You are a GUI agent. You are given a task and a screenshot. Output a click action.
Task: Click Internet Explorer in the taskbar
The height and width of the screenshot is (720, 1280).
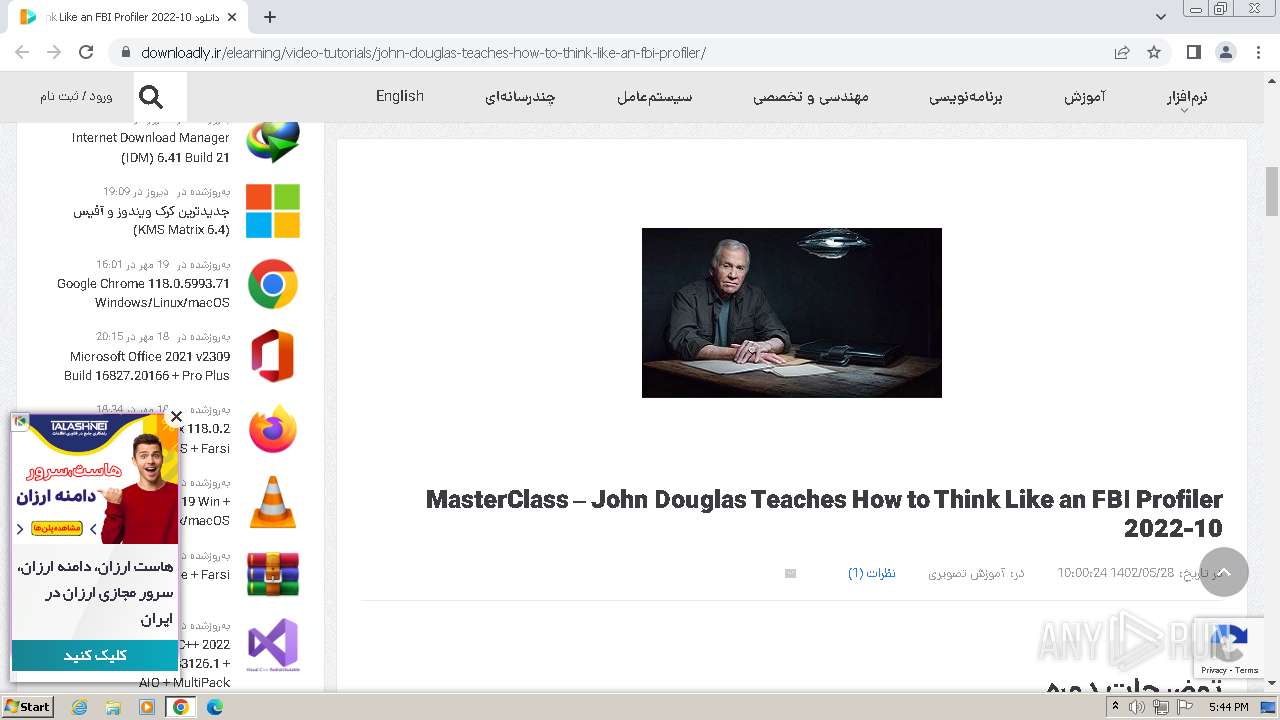(80, 707)
